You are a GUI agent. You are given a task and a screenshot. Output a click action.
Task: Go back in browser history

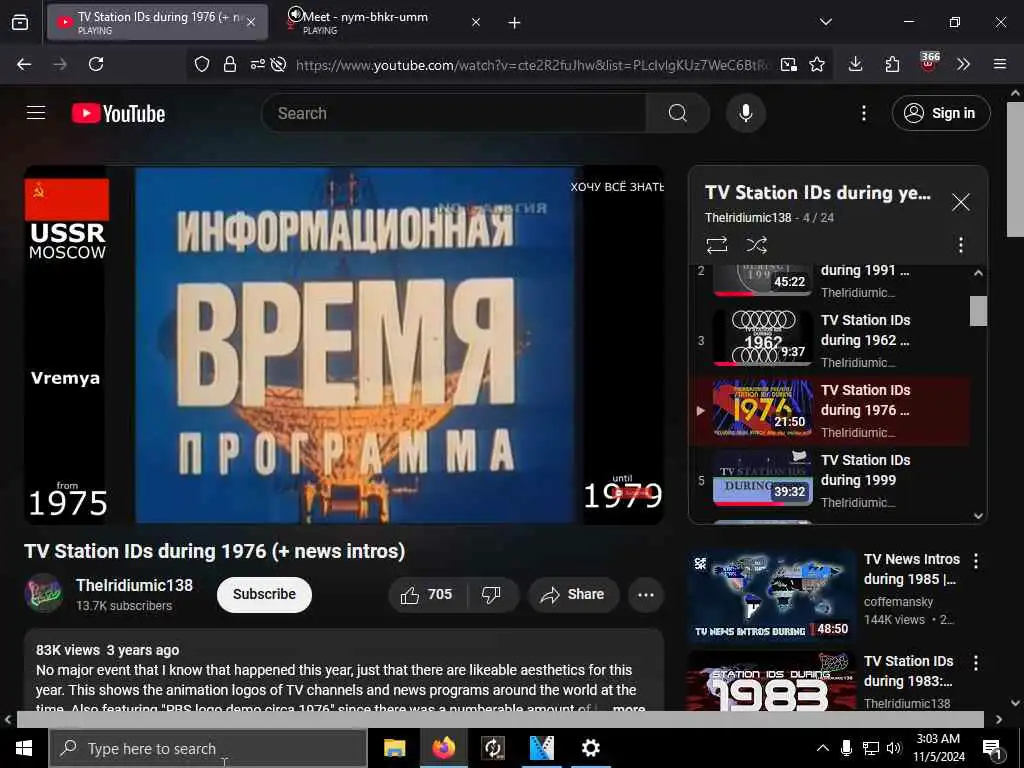[24, 64]
